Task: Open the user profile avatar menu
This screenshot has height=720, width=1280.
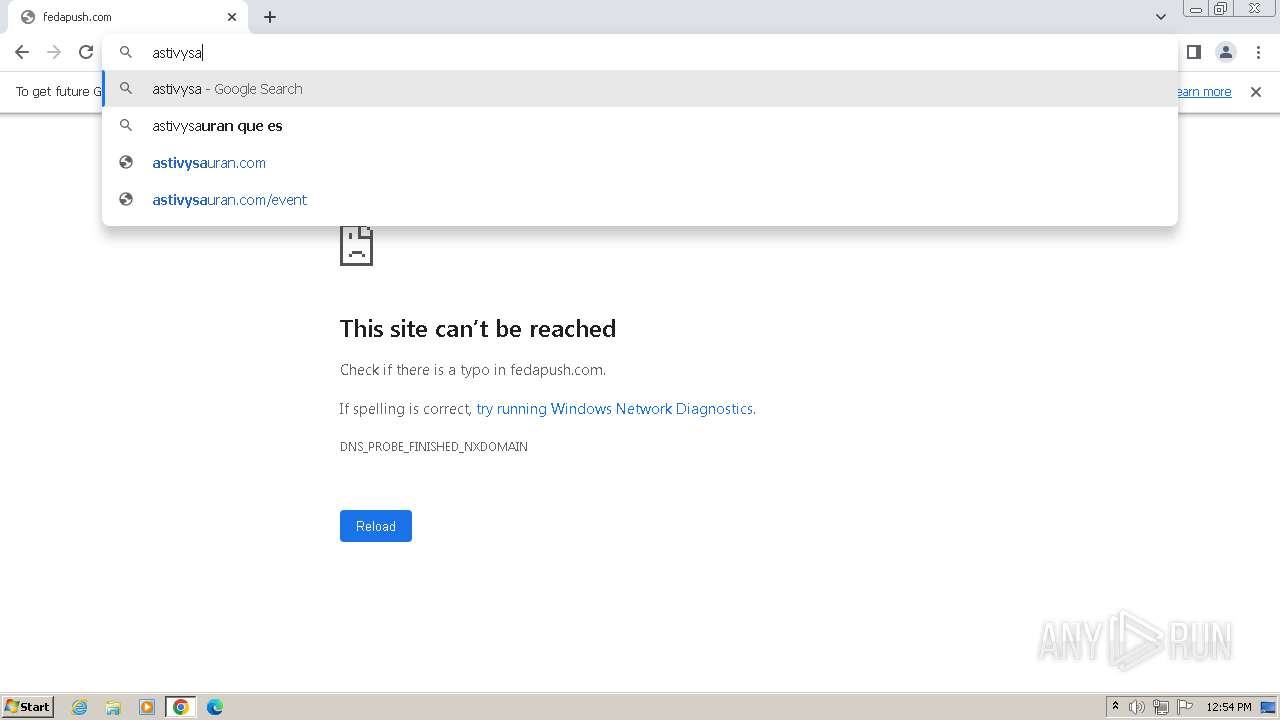Action: (x=1225, y=52)
